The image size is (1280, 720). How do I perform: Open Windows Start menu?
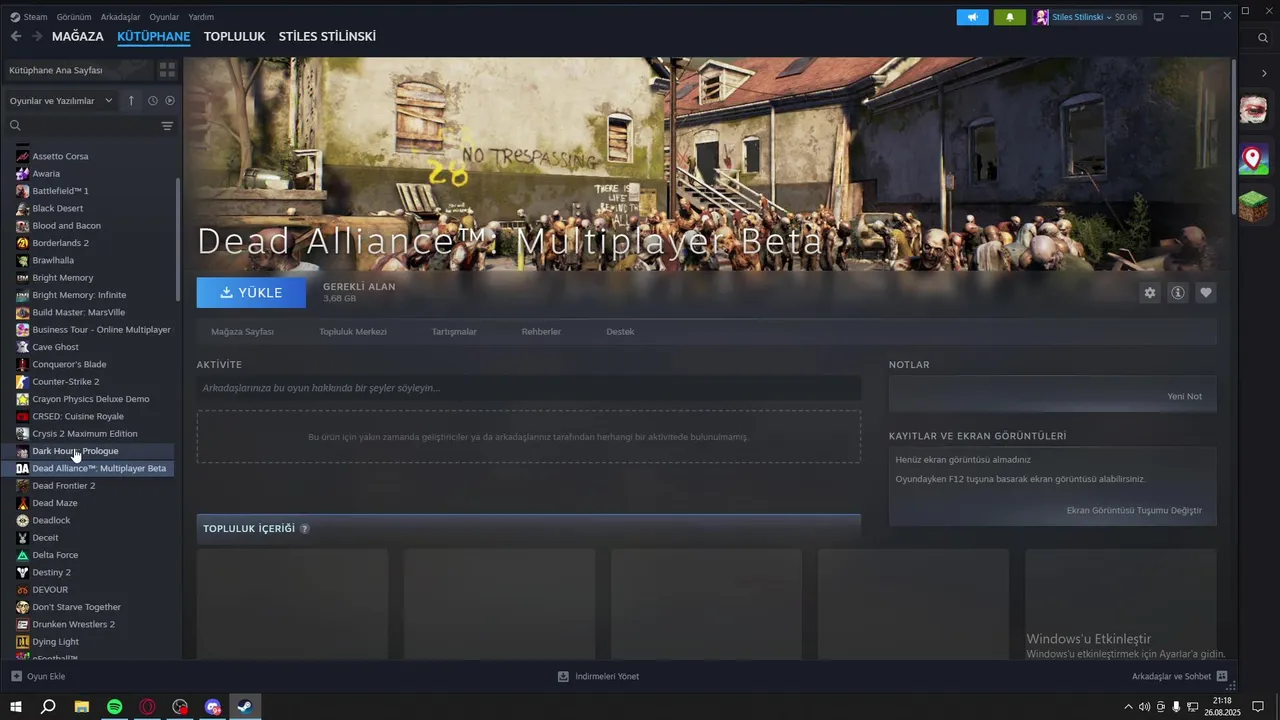pyautogui.click(x=16, y=707)
